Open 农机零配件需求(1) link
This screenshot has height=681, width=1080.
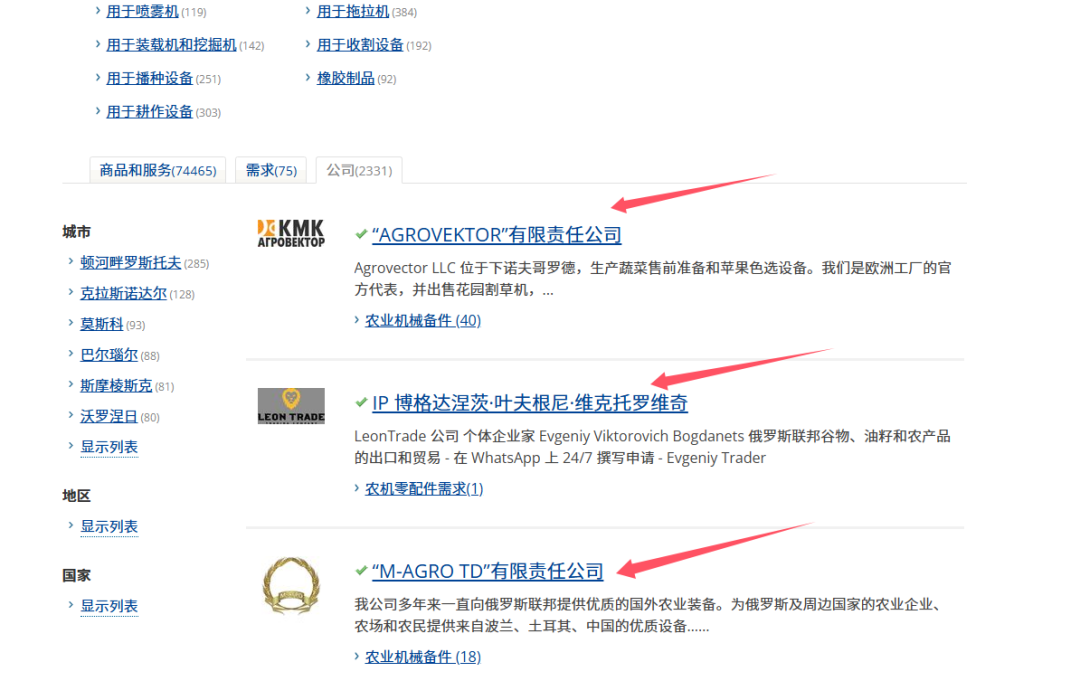click(424, 489)
